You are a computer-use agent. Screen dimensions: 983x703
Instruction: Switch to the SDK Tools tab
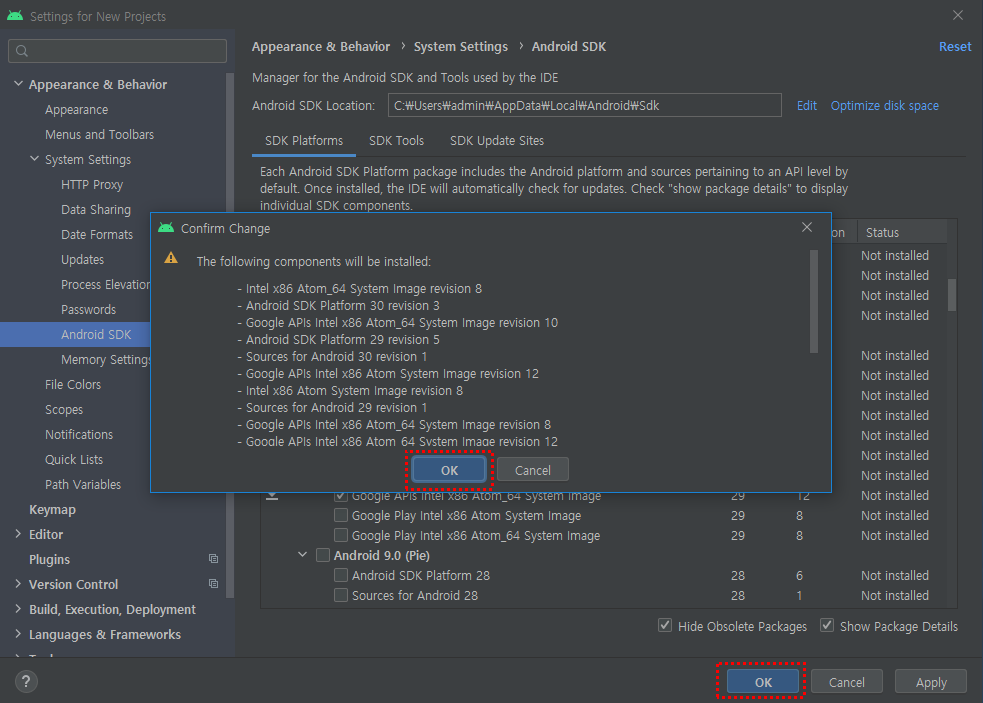[396, 140]
